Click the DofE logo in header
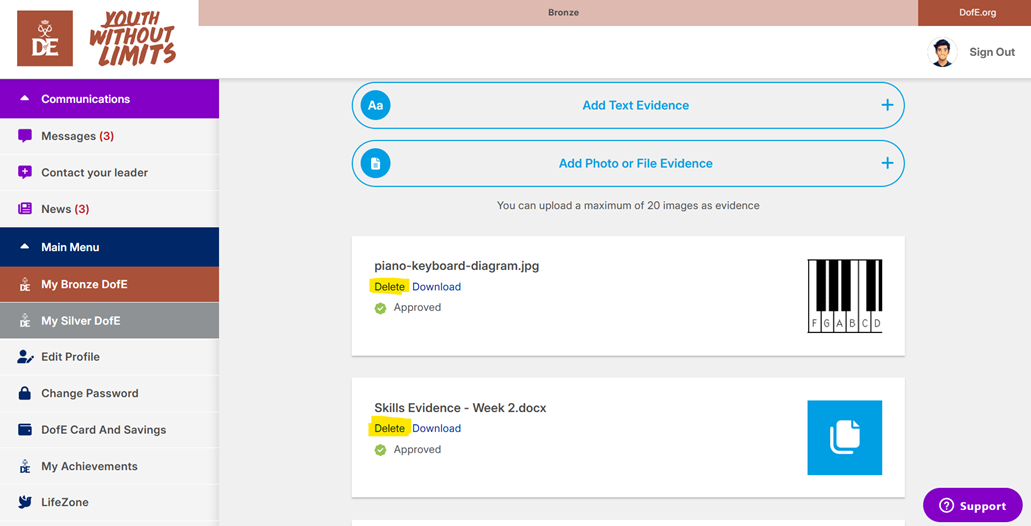 click(x=45, y=38)
